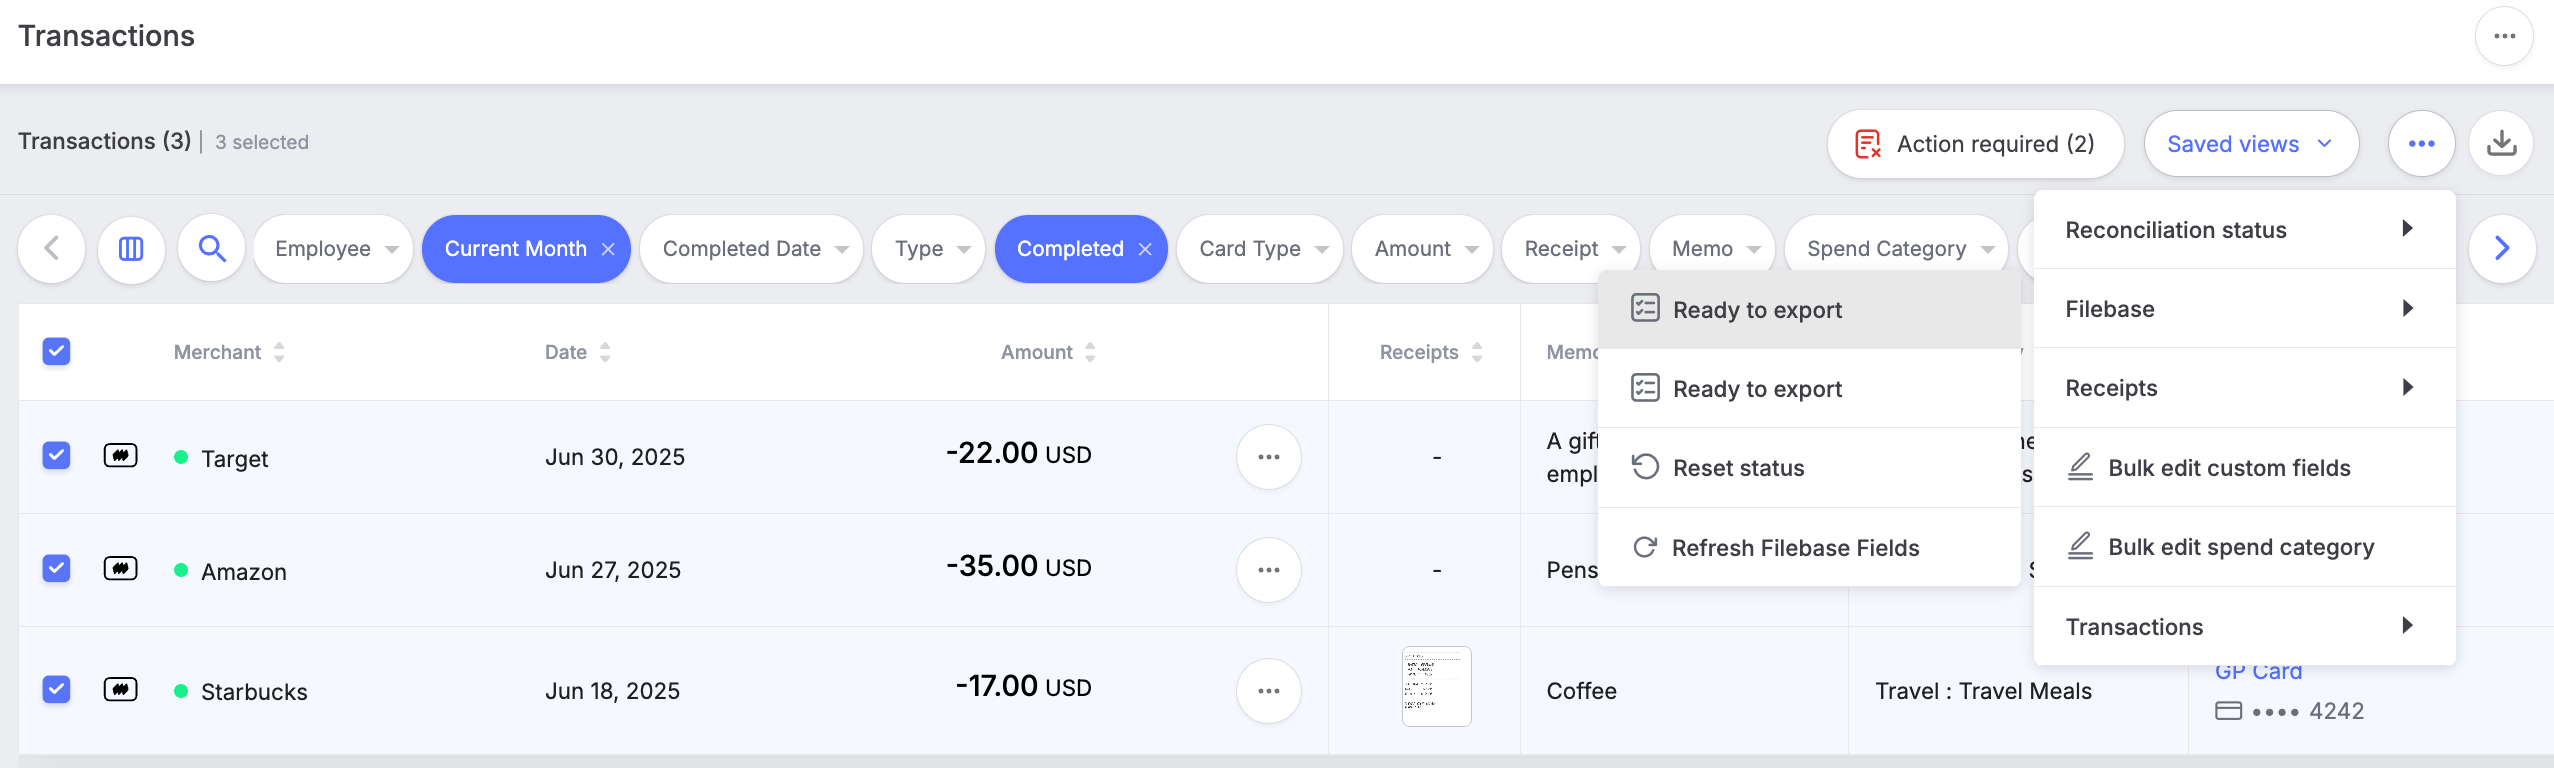Open the Completed Date filter dropdown
The width and height of the screenshot is (2554, 768).
[751, 249]
